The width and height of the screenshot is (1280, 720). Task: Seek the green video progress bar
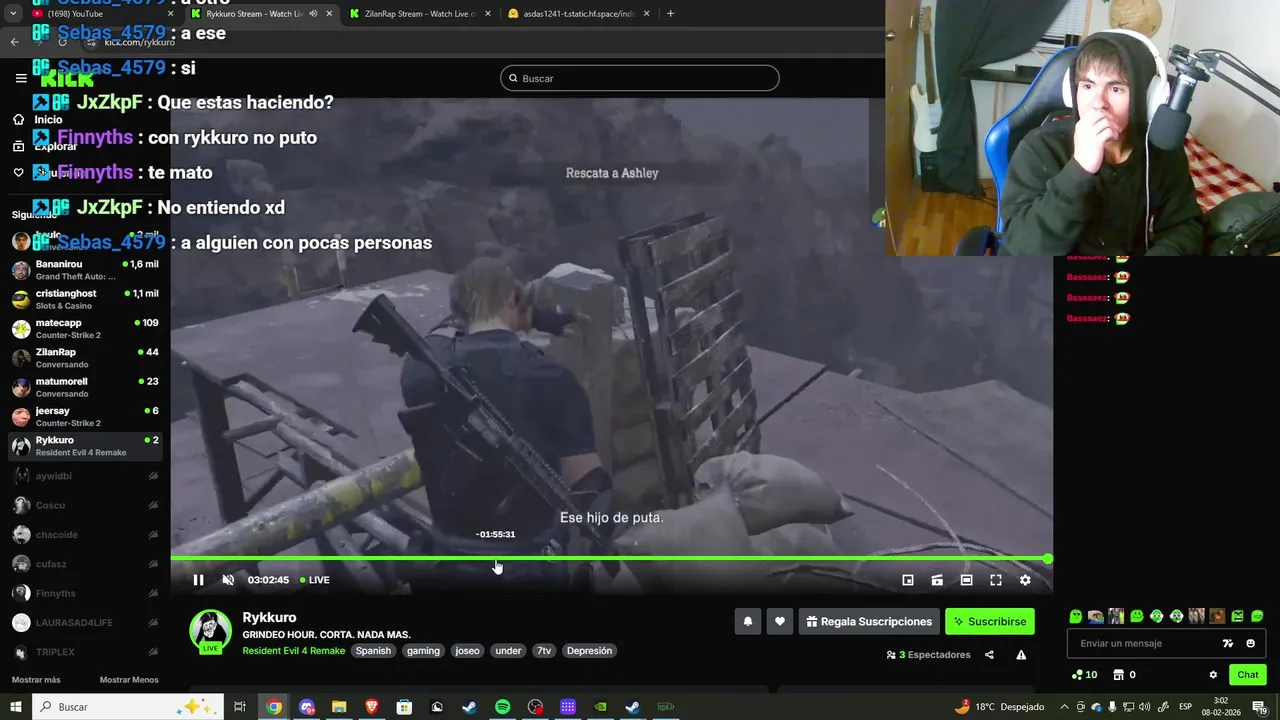coord(611,558)
